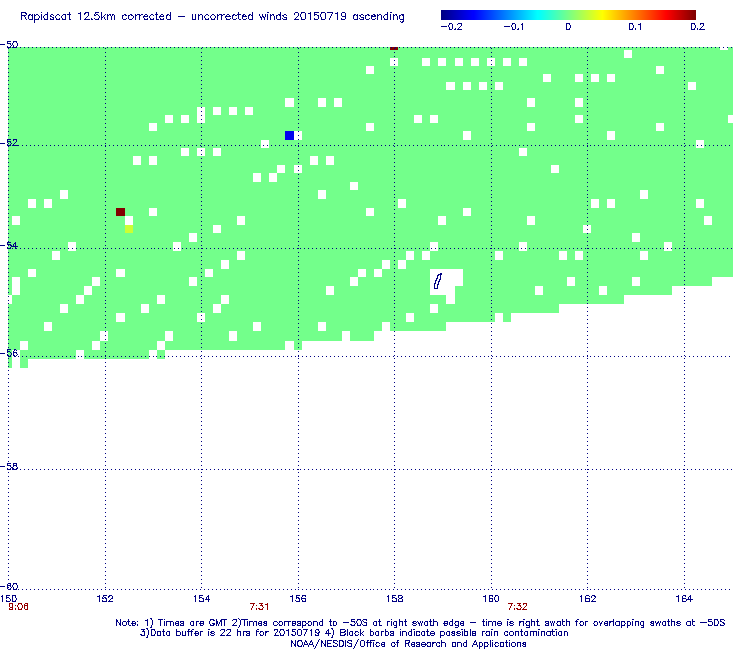Click the -58 latitude axis label
This screenshot has width=740, height=650.
click(x=9, y=466)
